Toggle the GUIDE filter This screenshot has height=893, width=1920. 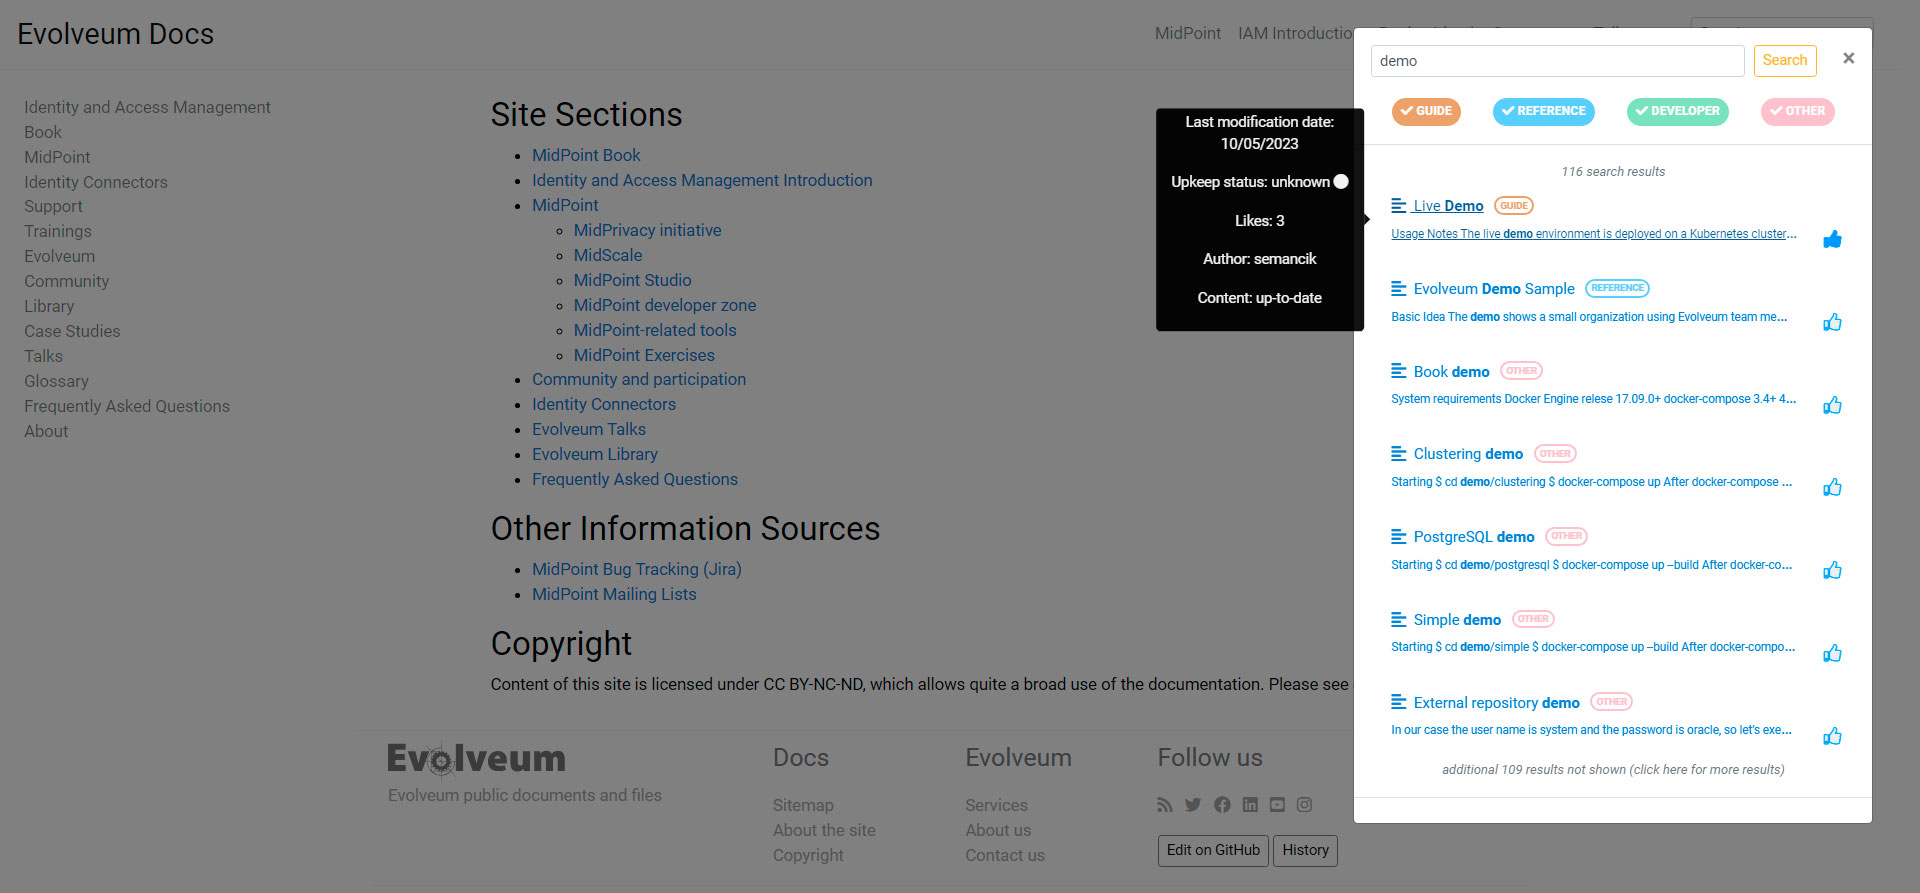1426,111
